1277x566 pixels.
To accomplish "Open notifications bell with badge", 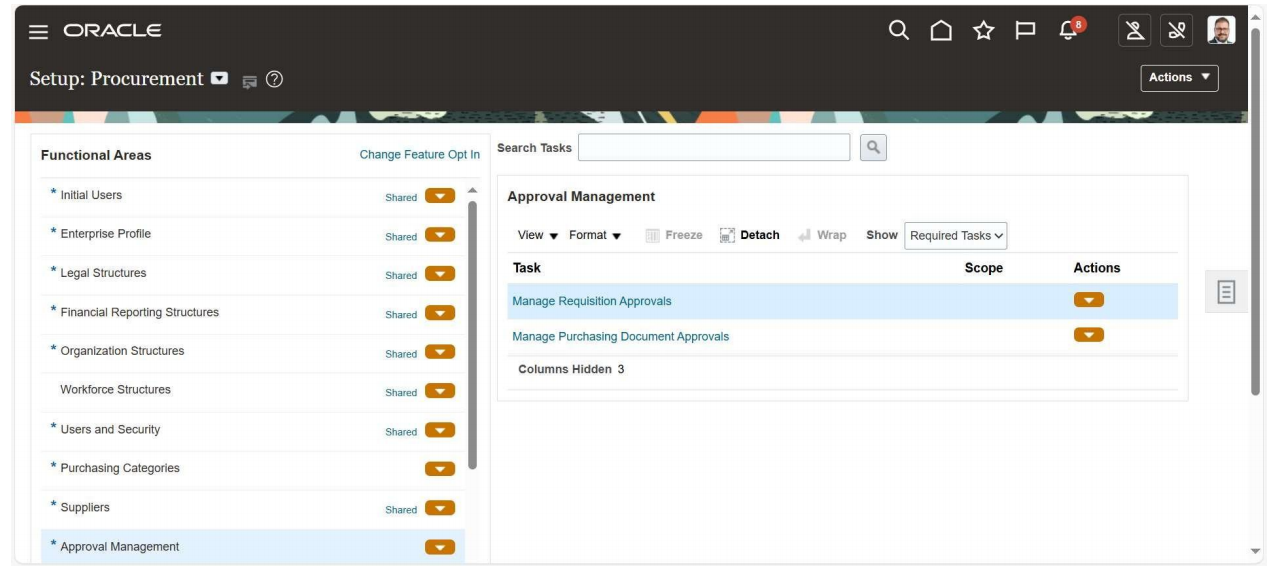I will click(1070, 30).
